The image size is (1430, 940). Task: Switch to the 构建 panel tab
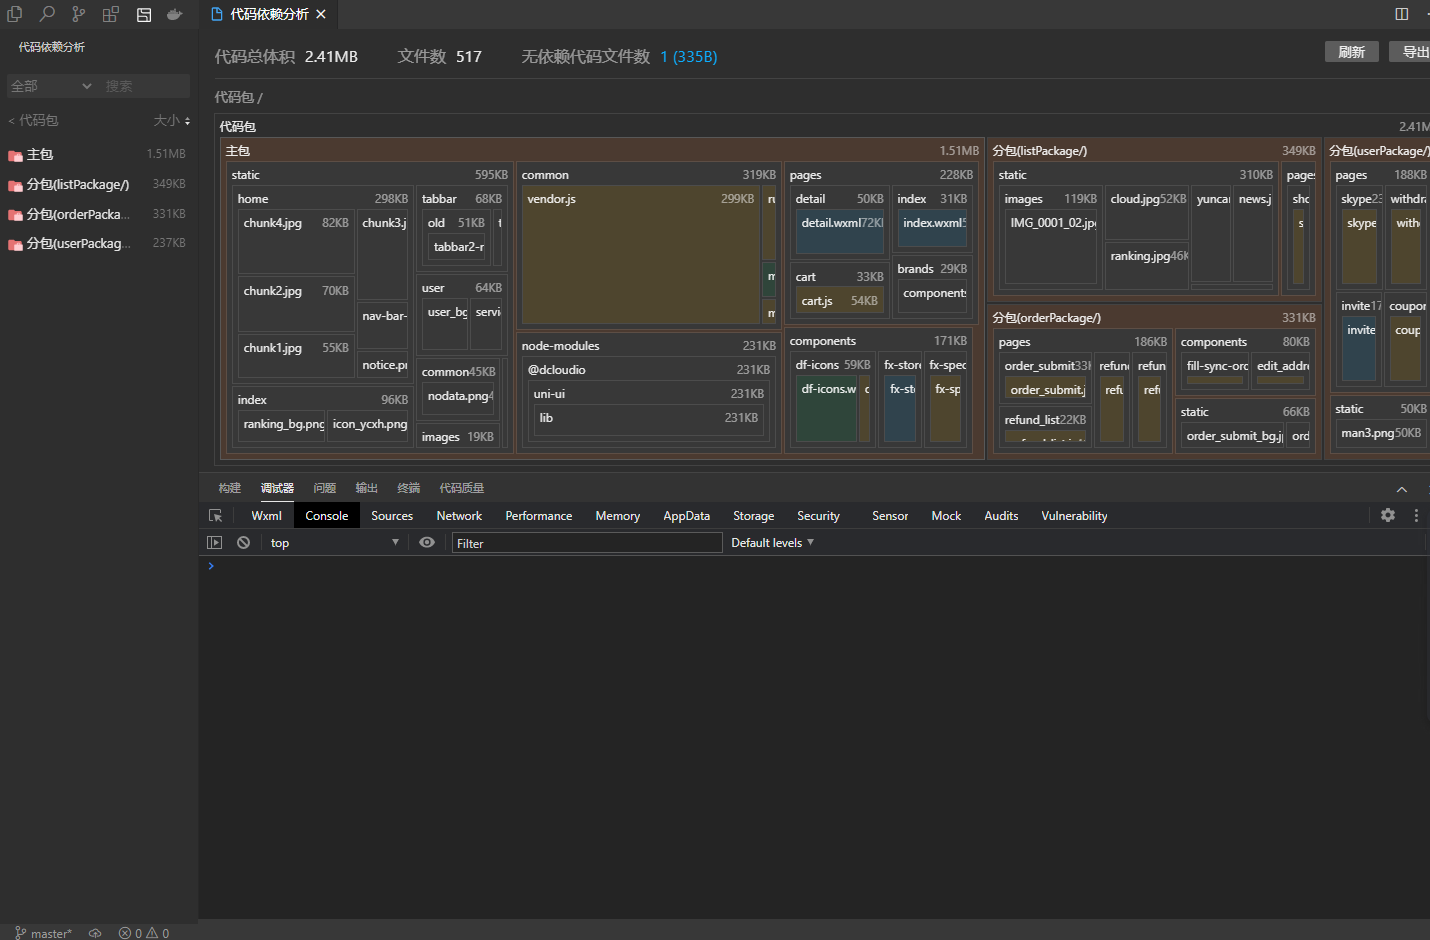(x=230, y=488)
